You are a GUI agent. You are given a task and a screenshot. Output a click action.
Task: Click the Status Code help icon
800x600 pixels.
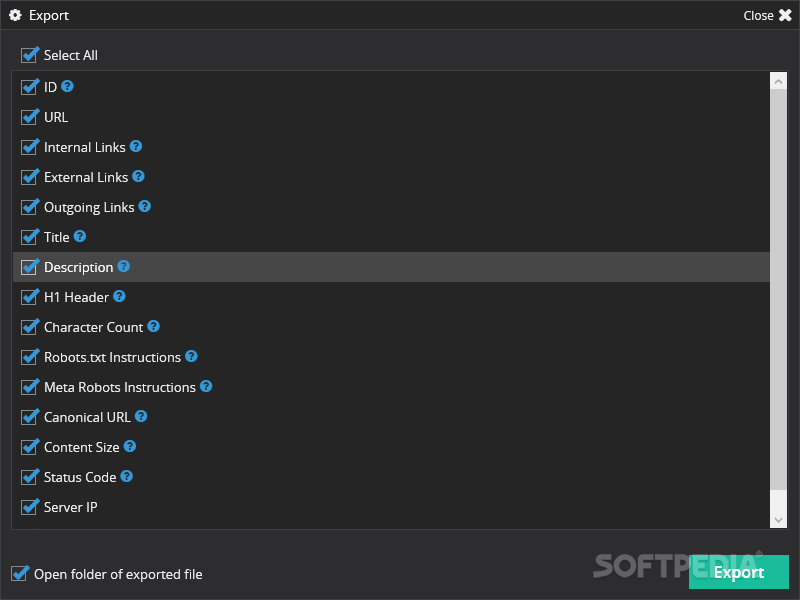tap(127, 477)
